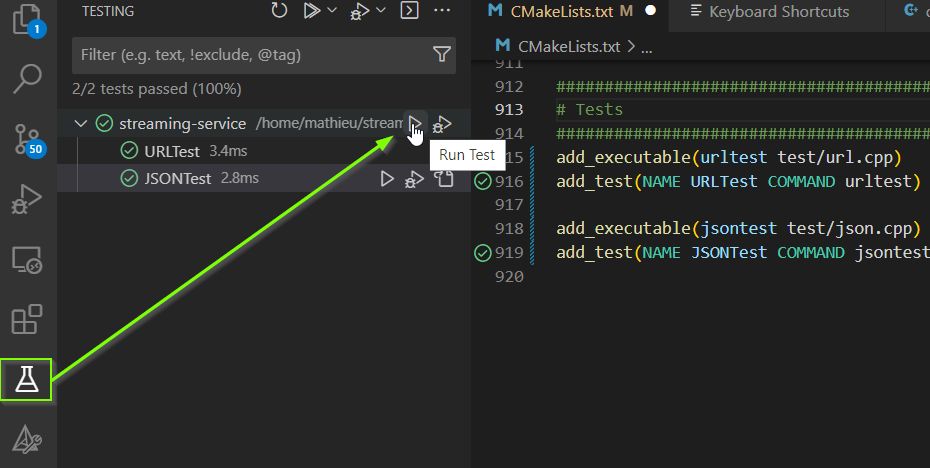930x468 pixels.
Task: Open the CMake tools view
Action: [27, 440]
